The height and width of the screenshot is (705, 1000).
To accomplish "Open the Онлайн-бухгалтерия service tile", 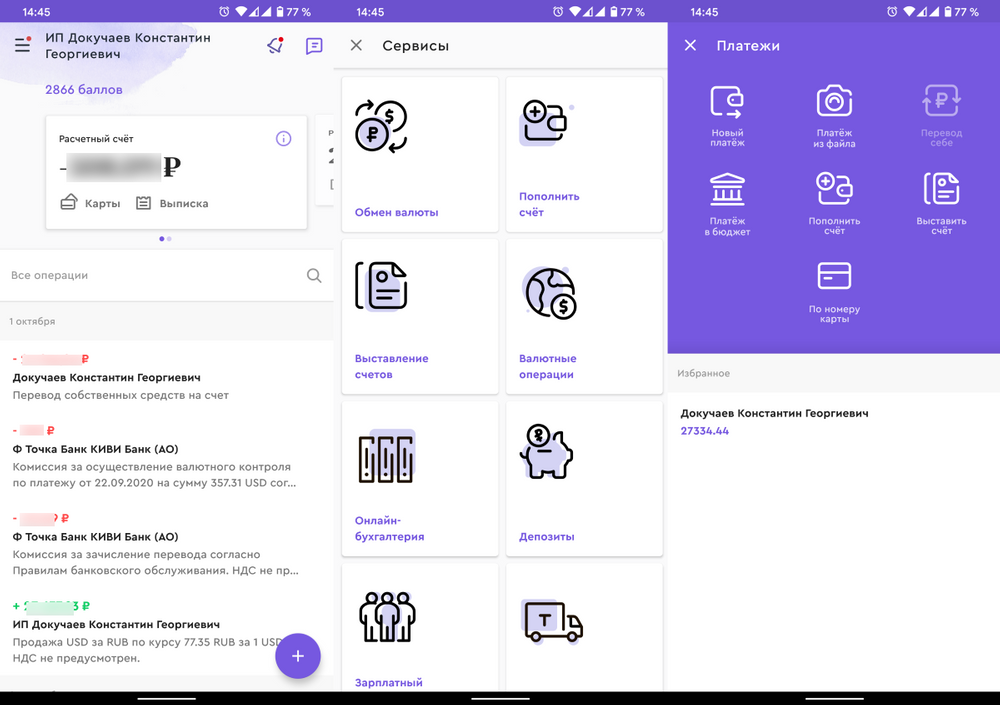I will pyautogui.click(x=420, y=479).
